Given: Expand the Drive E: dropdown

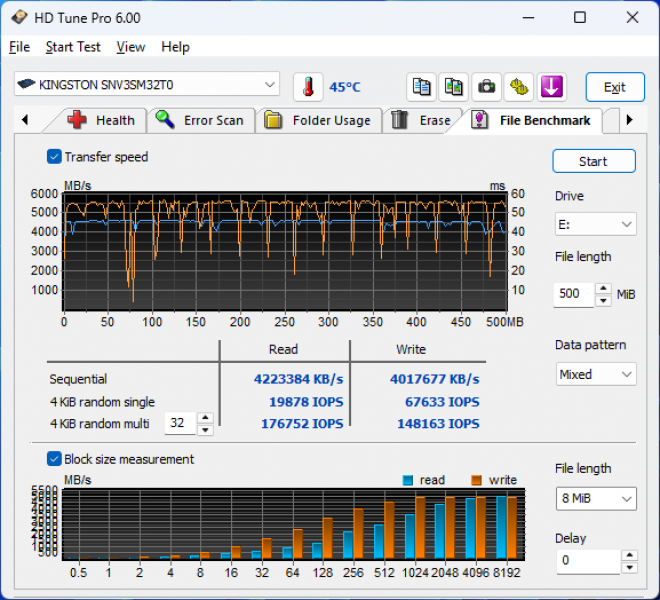Looking at the screenshot, I should point(595,224).
